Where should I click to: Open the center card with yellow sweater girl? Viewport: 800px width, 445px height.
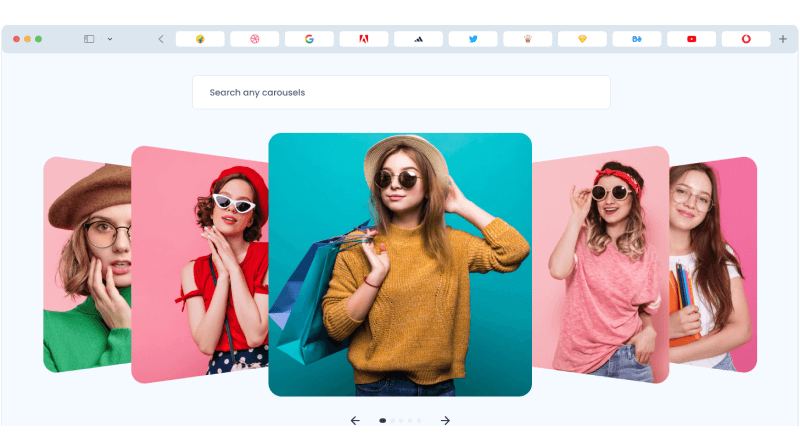[400, 264]
